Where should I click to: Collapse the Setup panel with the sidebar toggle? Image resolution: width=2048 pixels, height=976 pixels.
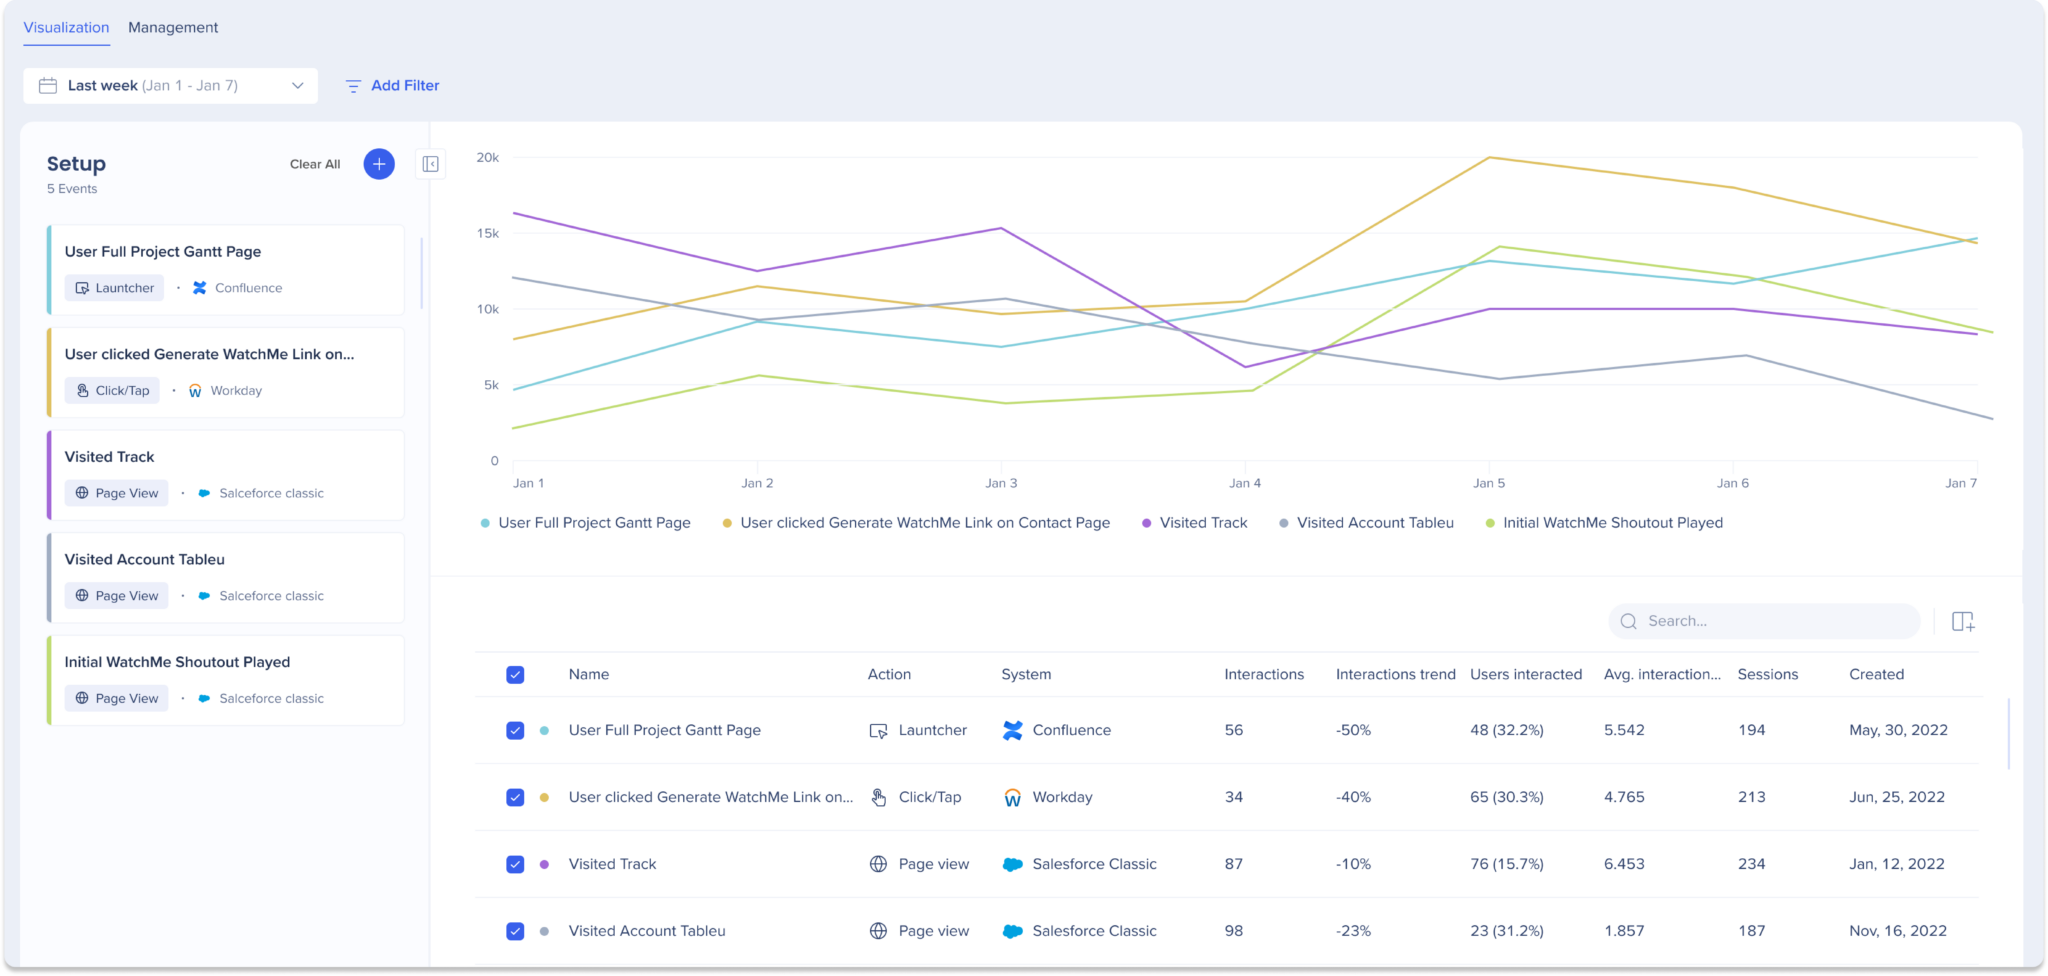(x=430, y=164)
